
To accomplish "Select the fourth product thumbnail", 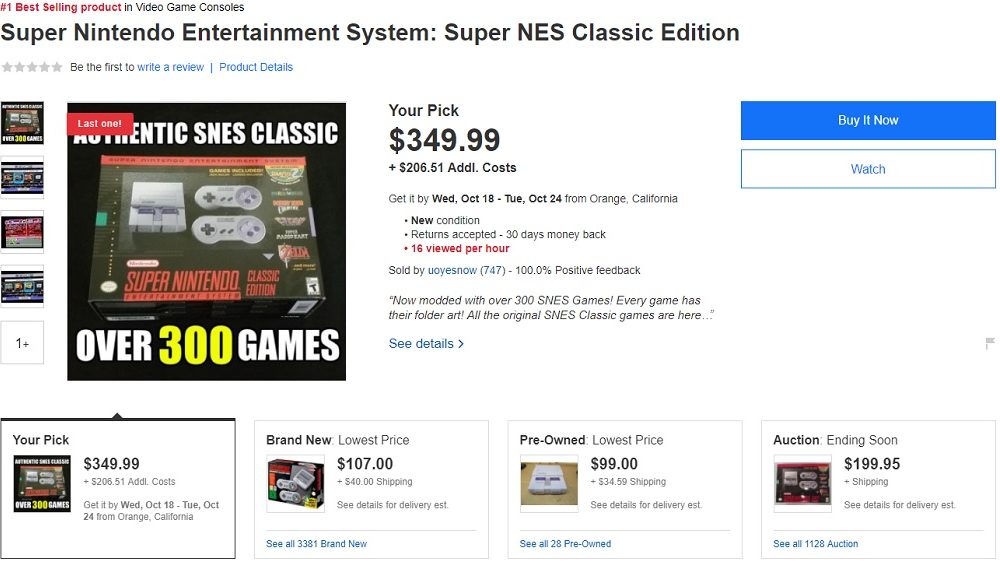I will pos(22,286).
